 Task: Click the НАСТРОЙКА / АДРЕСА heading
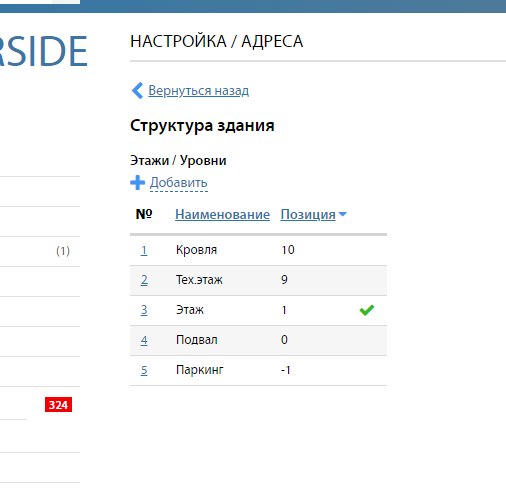[217, 41]
